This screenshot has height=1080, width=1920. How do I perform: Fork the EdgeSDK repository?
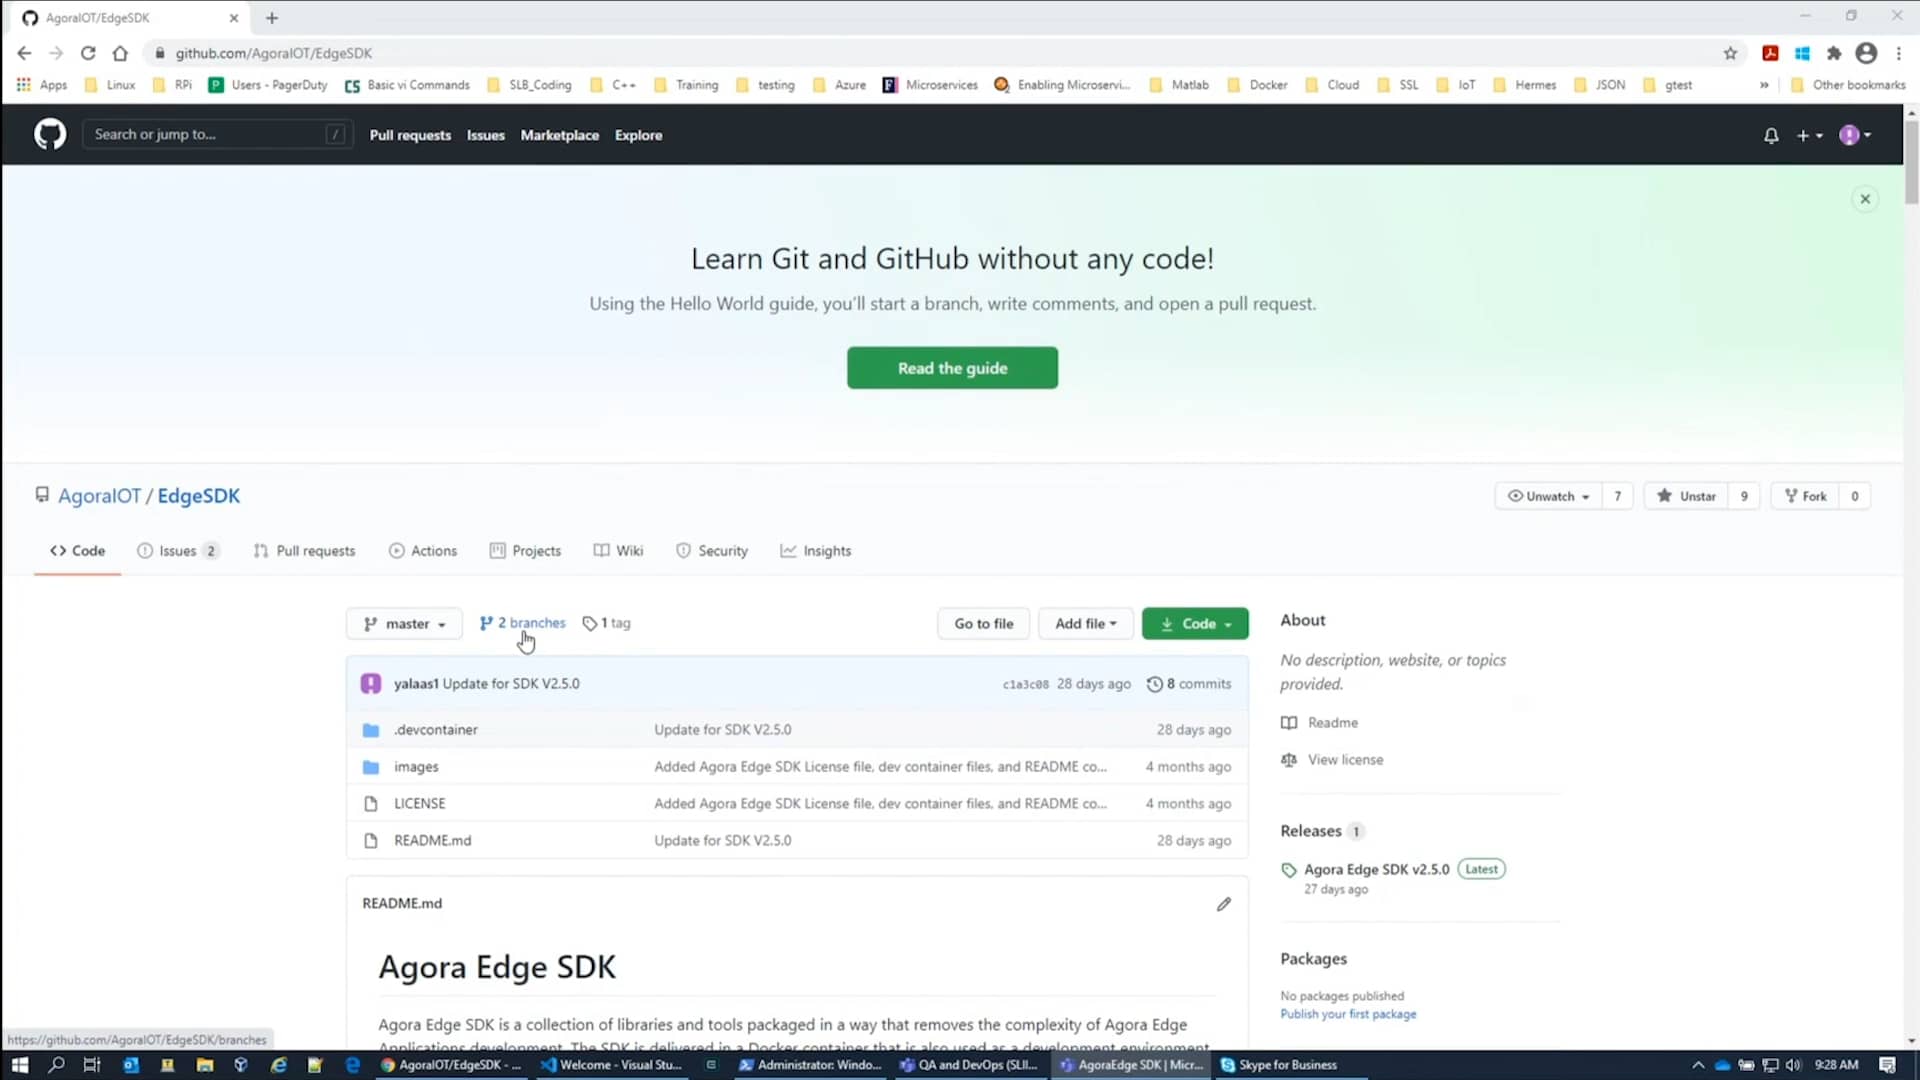[1806, 495]
